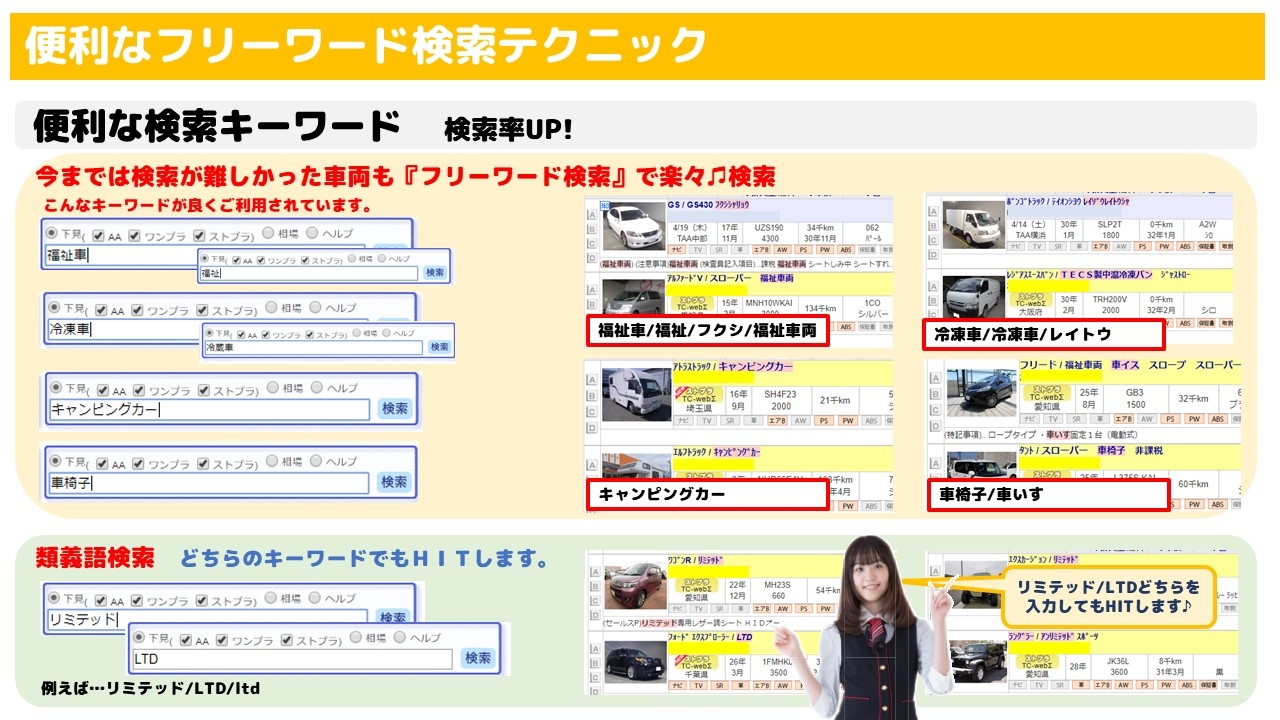Click 検索 button next to the キャンピングカー field
Image resolution: width=1280 pixels, height=720 pixels.
395,408
